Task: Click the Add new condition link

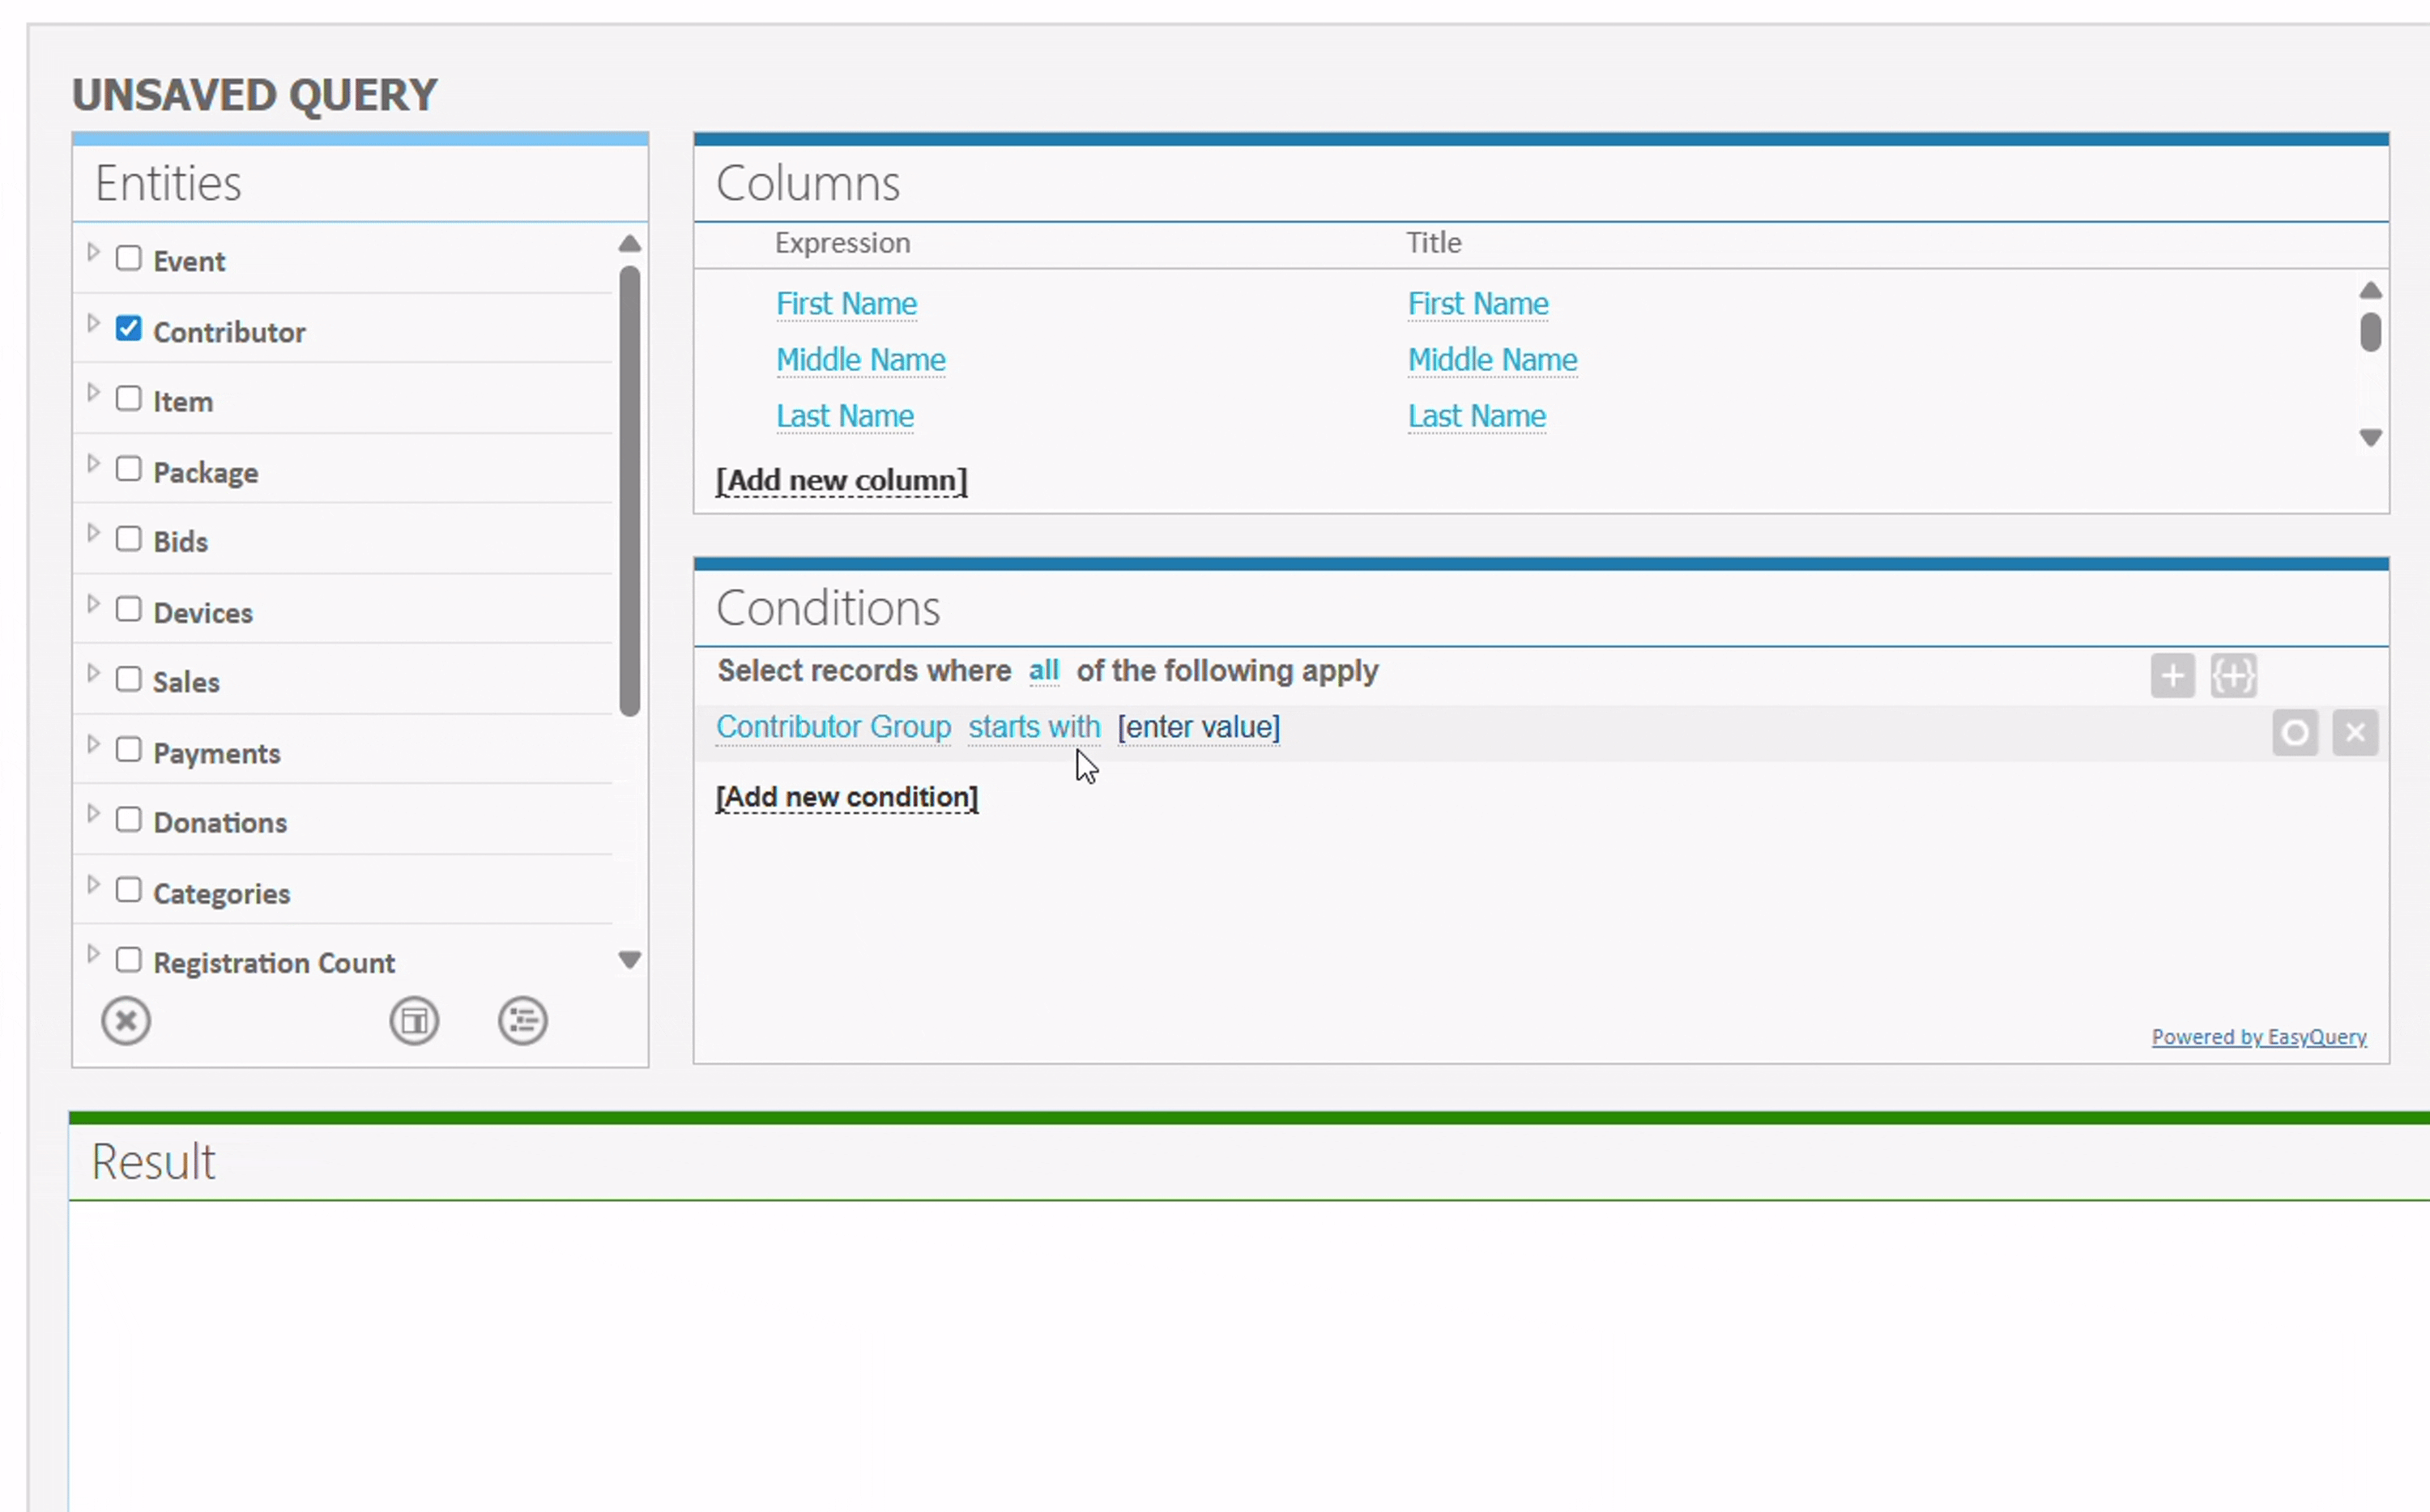Action: (846, 797)
